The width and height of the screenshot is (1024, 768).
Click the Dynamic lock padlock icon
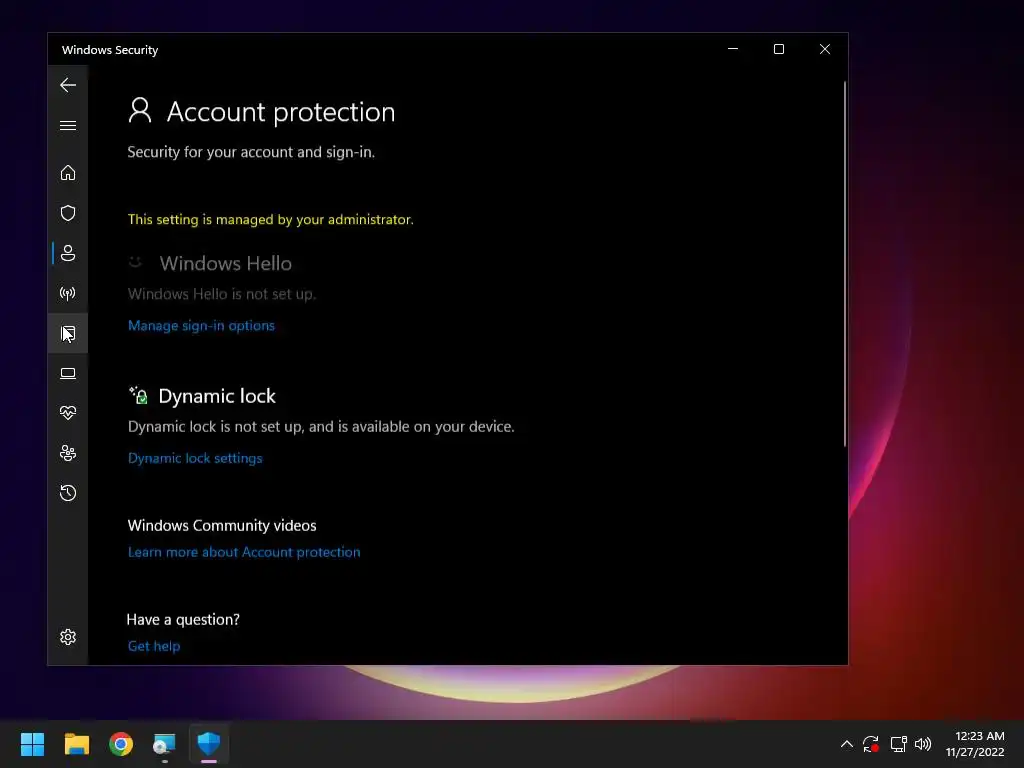tap(138, 395)
